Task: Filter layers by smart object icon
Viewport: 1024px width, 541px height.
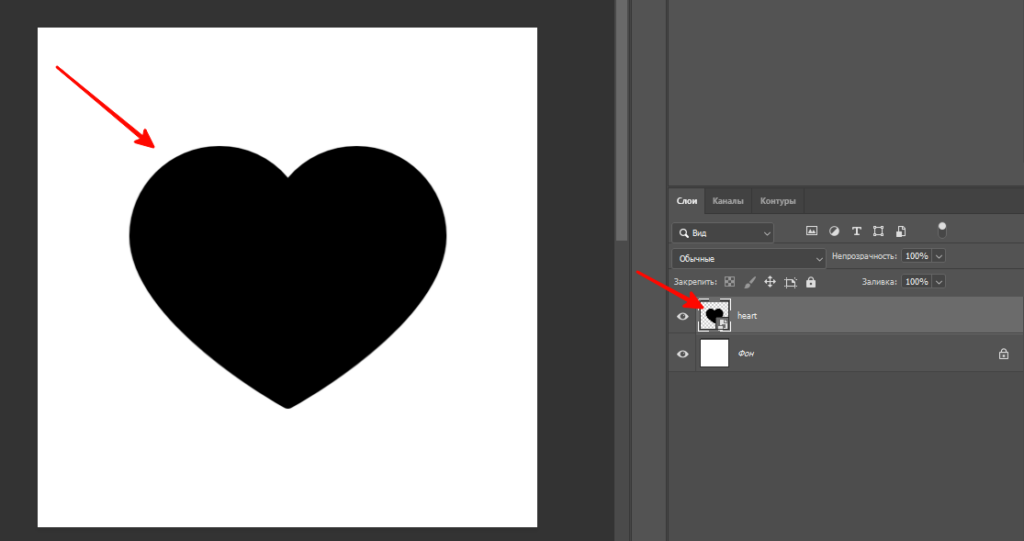Action: 900,231
